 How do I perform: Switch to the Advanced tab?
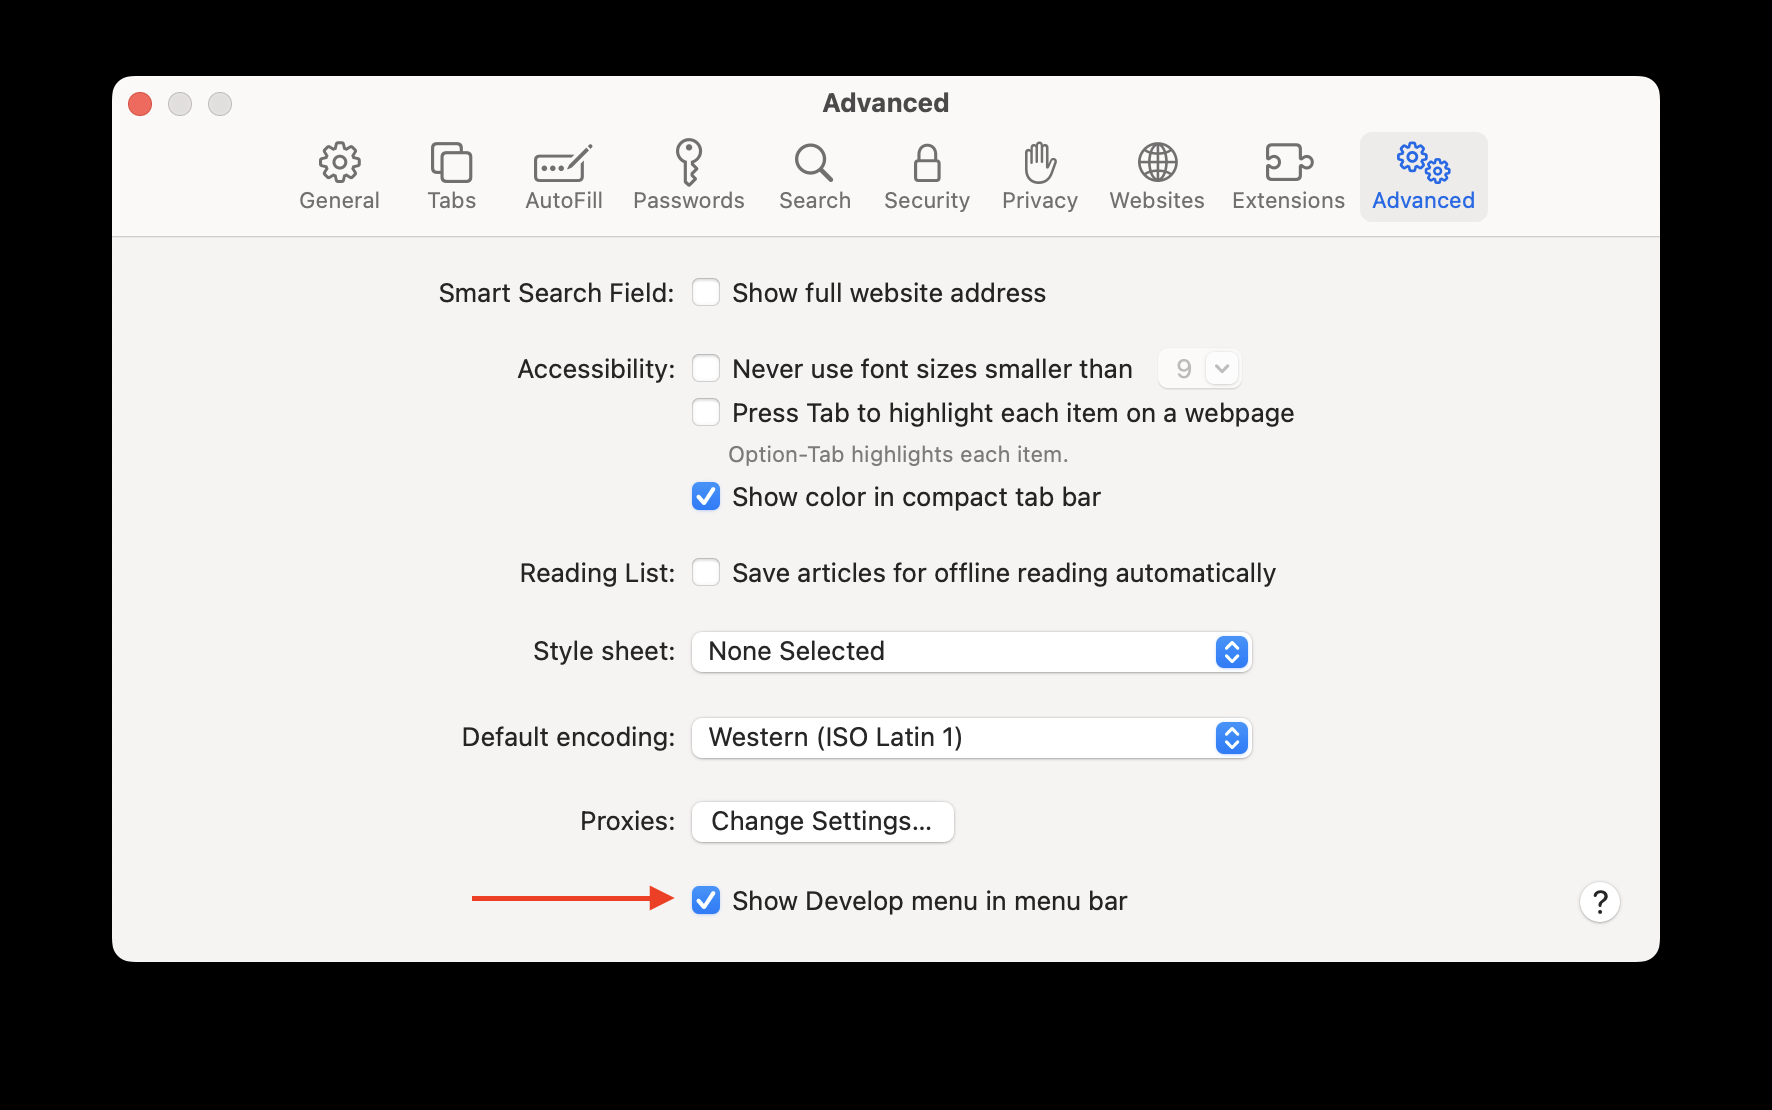[1422, 176]
